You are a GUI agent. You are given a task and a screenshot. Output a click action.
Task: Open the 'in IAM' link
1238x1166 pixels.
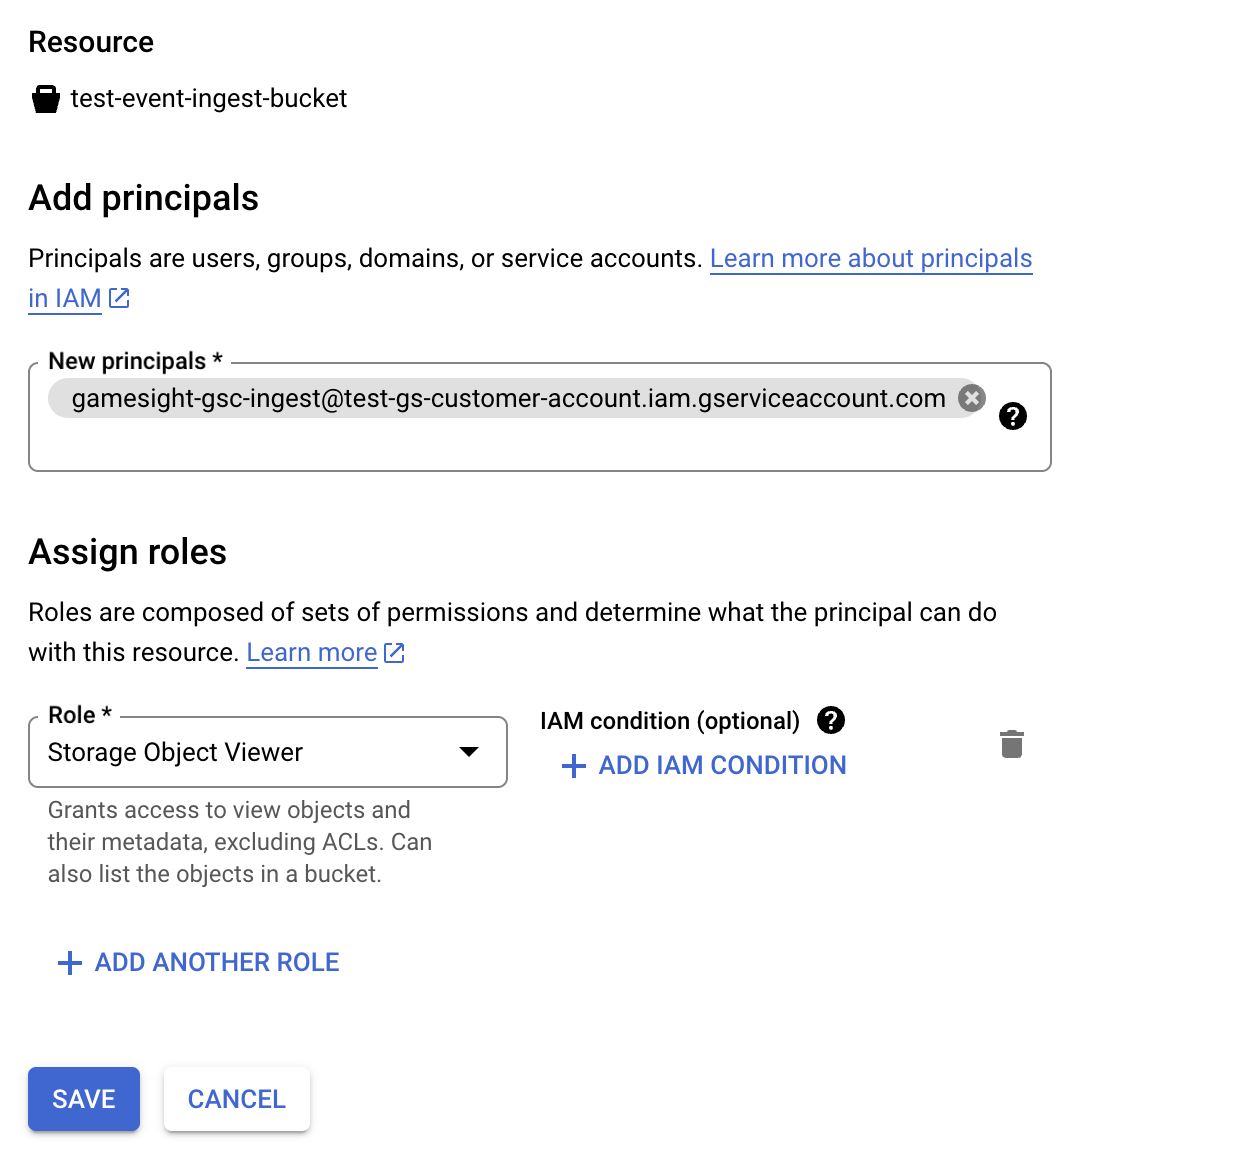point(65,298)
